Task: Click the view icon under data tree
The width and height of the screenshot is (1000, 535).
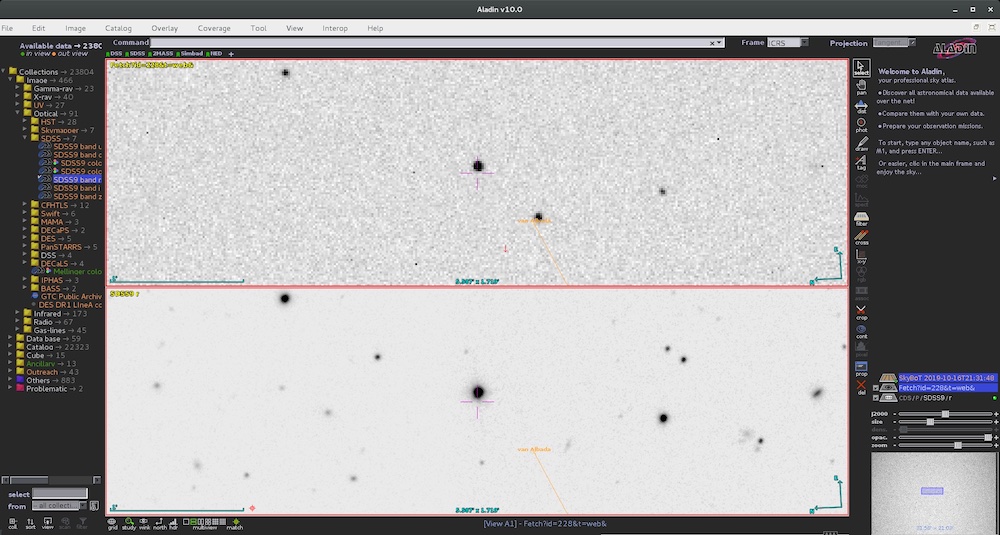Action: (x=47, y=524)
